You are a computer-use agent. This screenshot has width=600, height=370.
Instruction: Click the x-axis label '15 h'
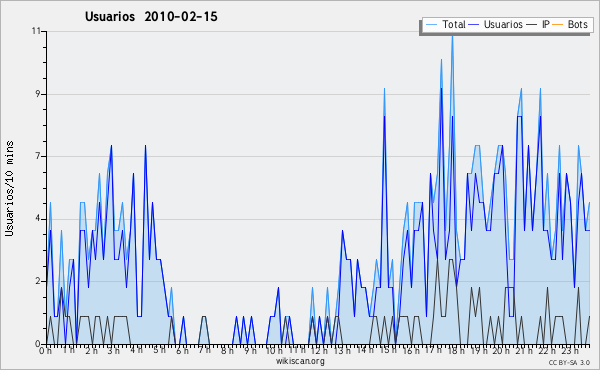[388, 350]
